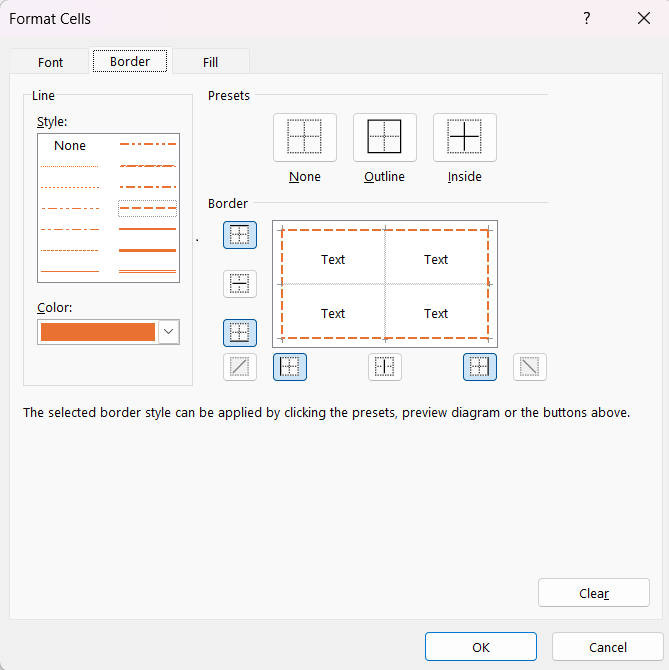The image size is (669, 670).
Task: Open the line Color dropdown arrow
Action: [169, 332]
